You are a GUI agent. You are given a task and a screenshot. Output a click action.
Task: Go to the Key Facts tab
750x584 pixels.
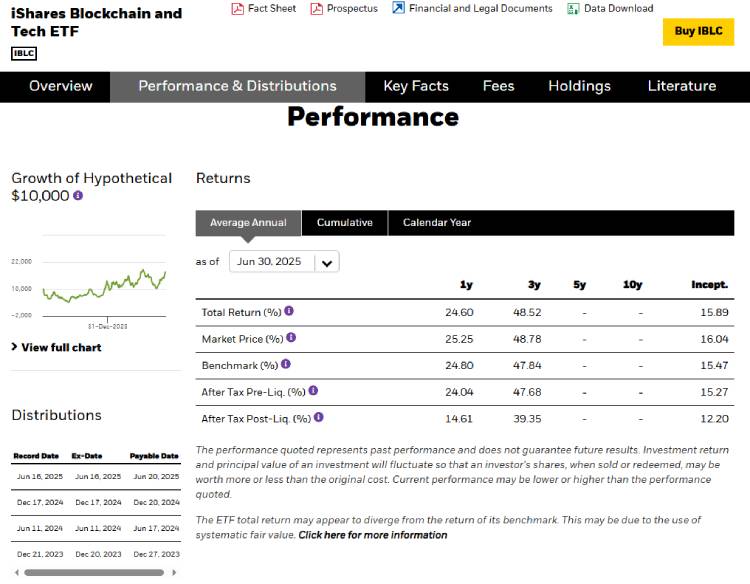point(416,86)
